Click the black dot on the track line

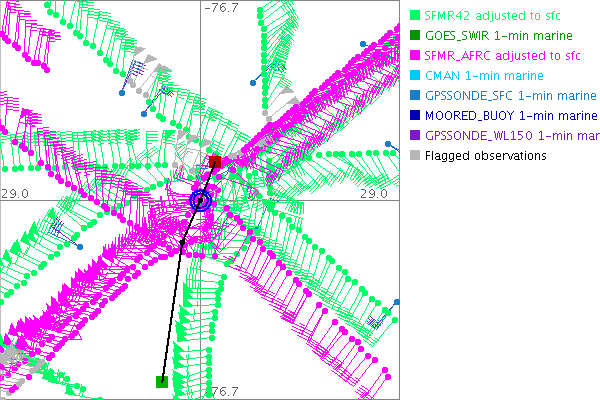[182, 242]
